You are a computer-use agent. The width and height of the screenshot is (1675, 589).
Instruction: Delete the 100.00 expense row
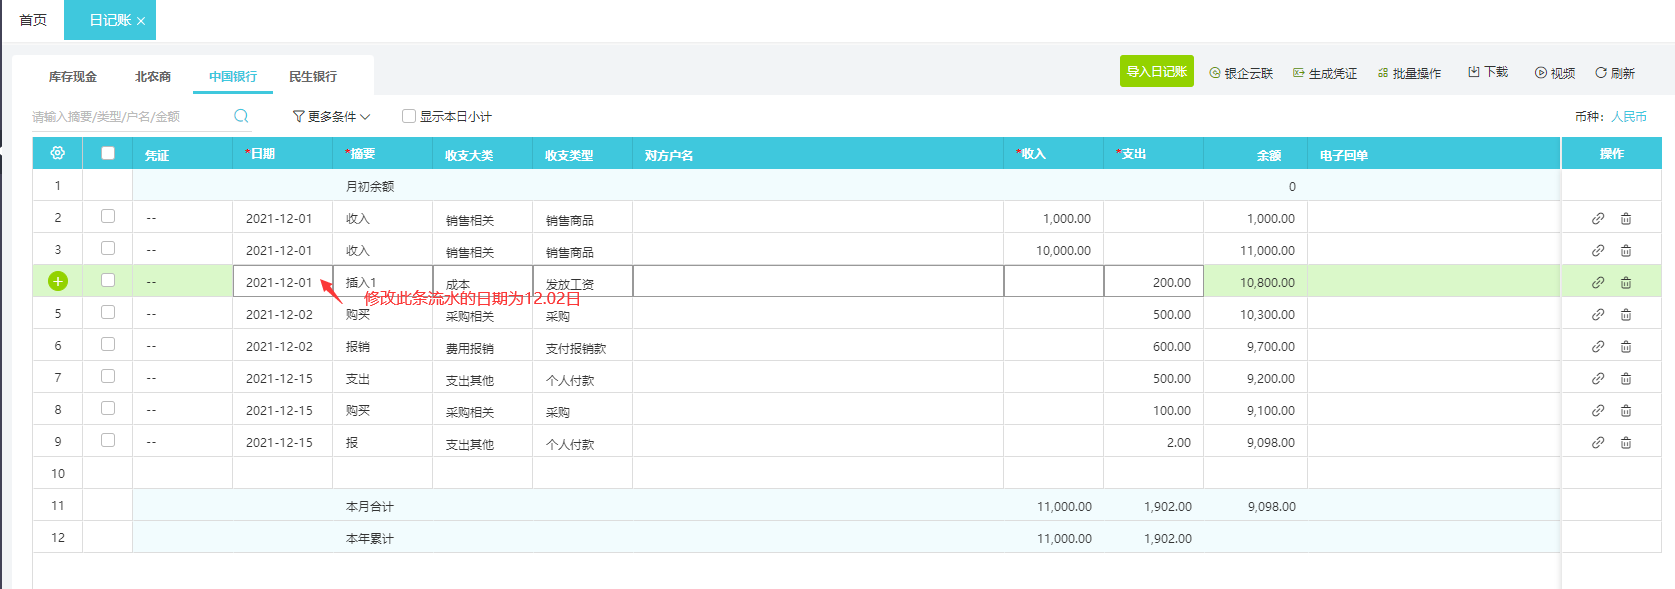1626,410
